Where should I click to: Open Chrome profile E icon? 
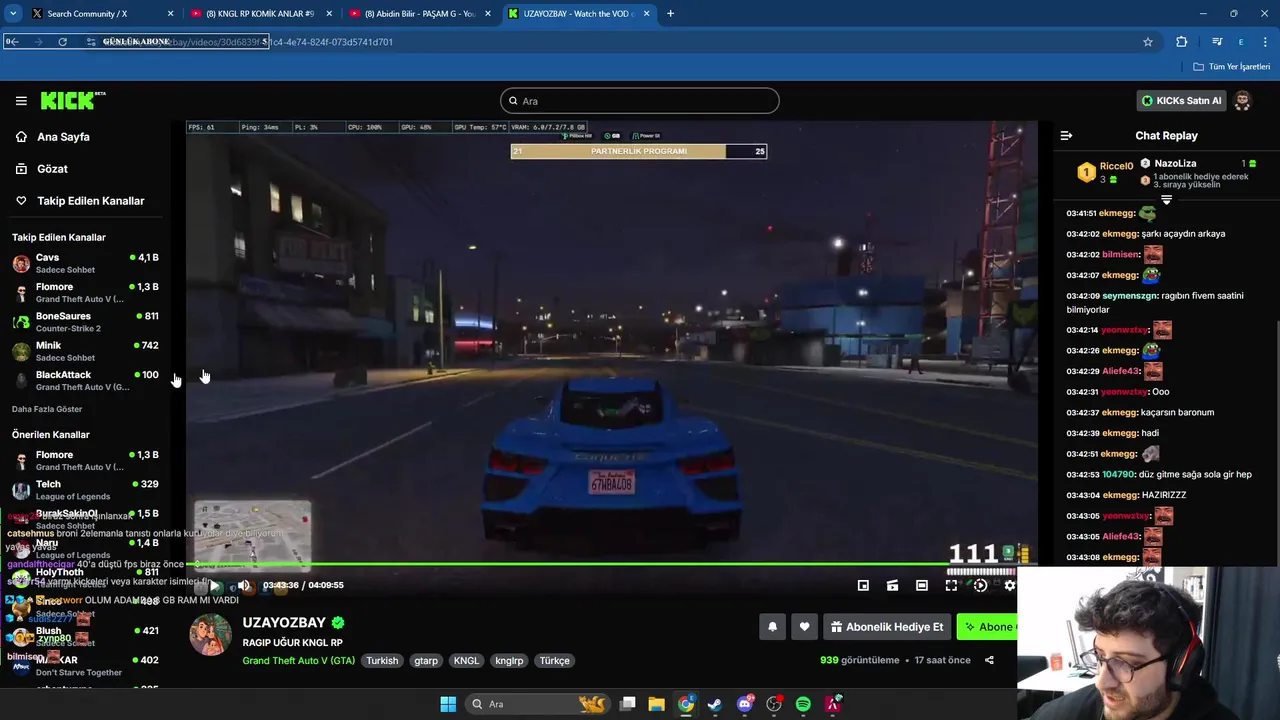coord(1241,42)
